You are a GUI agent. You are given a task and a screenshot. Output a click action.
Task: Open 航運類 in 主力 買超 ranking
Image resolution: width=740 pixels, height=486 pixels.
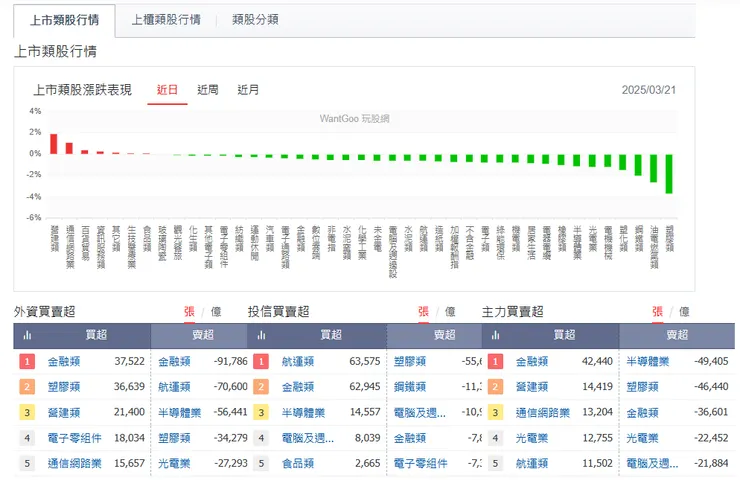[x=532, y=463]
